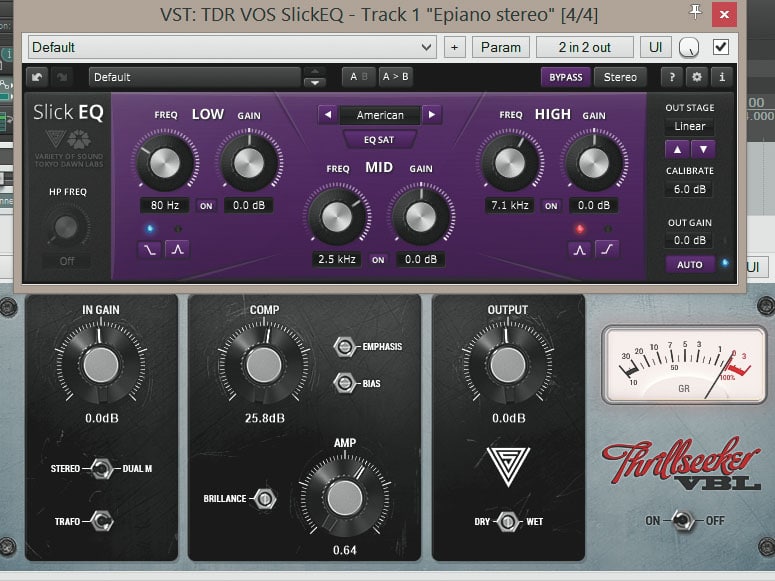Click the wet/dry mix knob in FX header
The width and height of the screenshot is (775, 581).
pyautogui.click(x=689, y=47)
